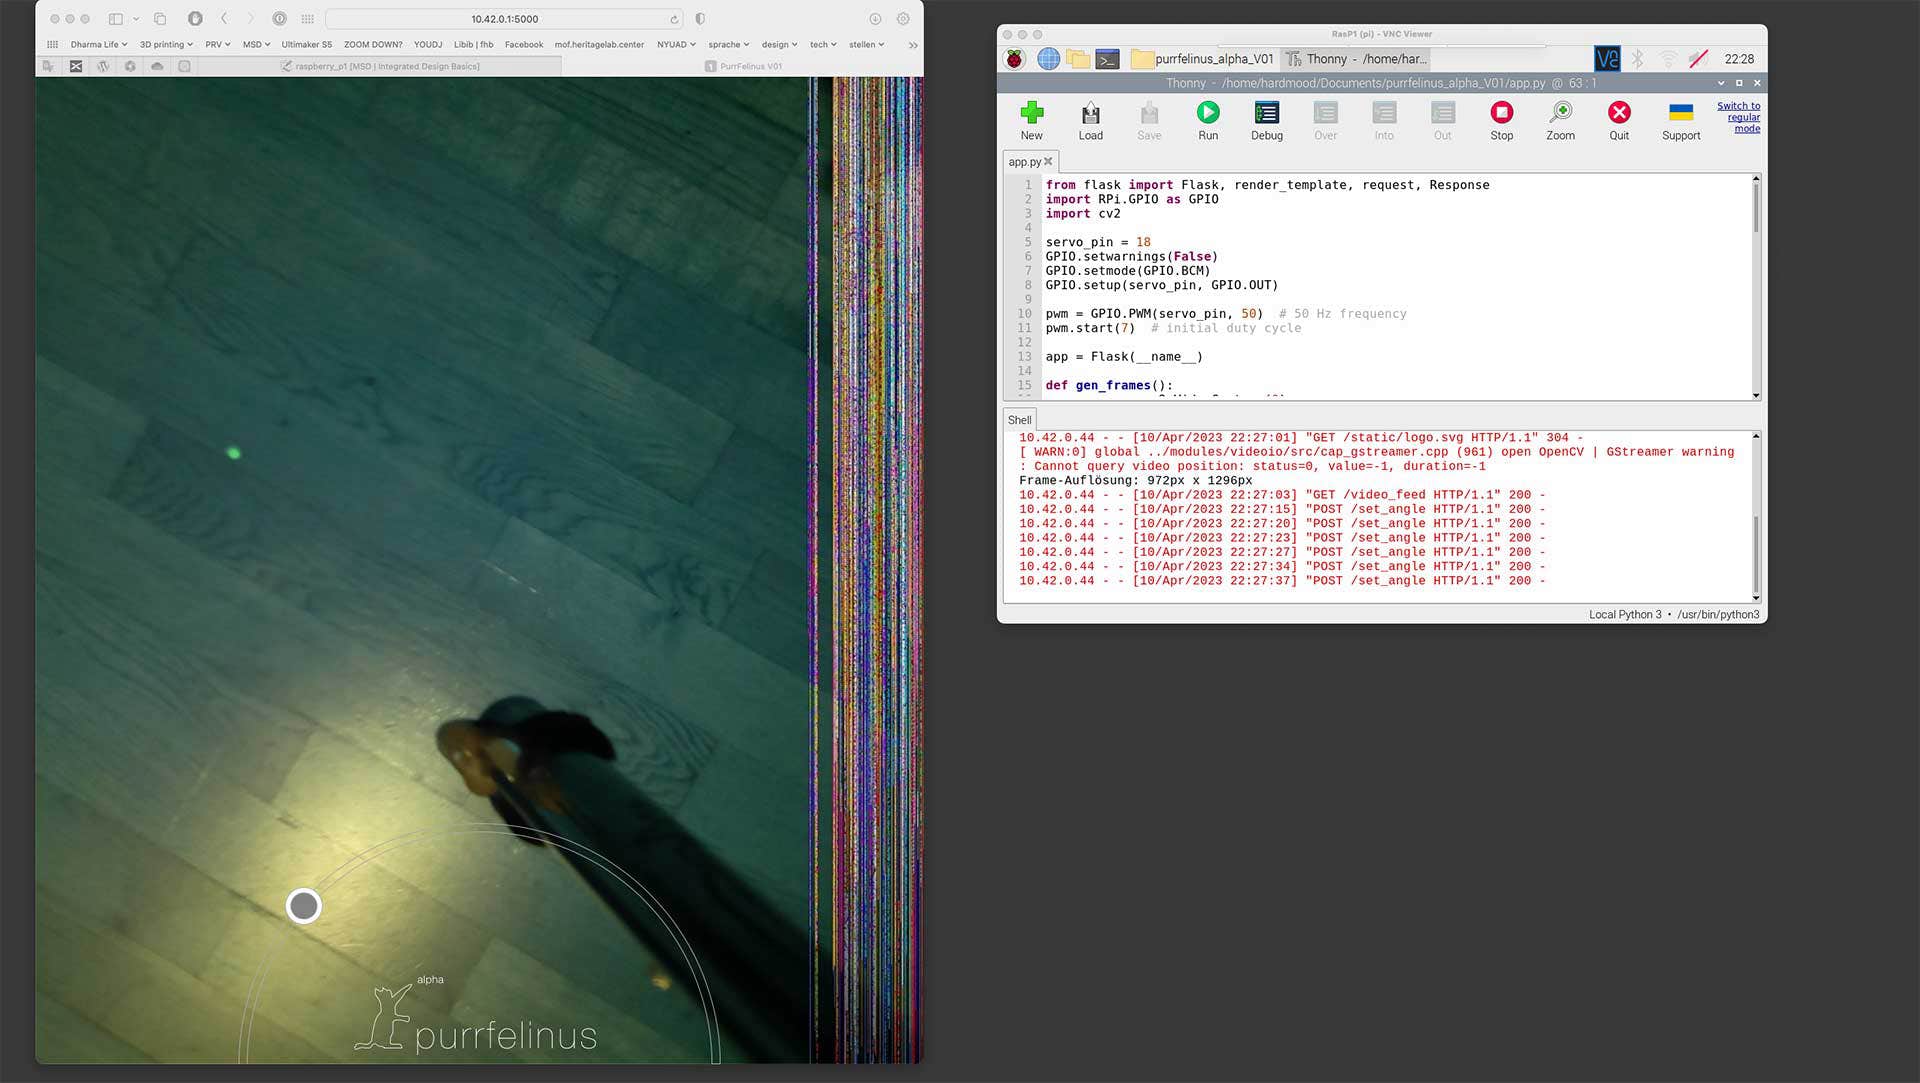Run the script with green Run icon
Screen dimensions: 1920x1083
pos(1208,113)
